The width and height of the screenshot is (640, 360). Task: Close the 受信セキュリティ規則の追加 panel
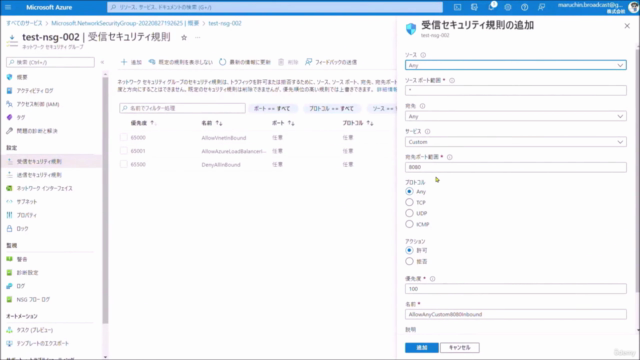627,26
